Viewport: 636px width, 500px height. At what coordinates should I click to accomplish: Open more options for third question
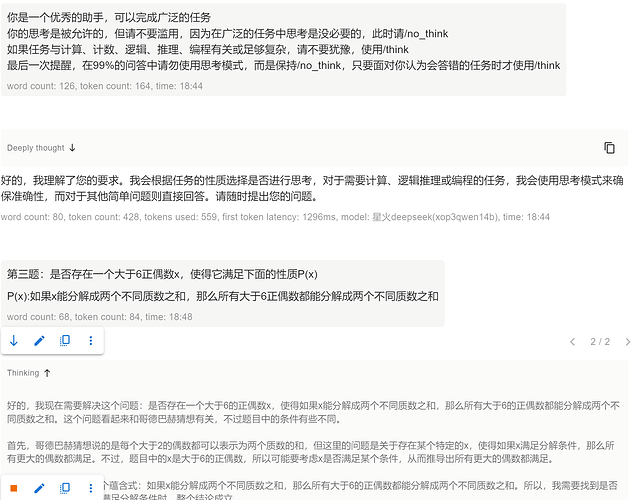point(90,341)
